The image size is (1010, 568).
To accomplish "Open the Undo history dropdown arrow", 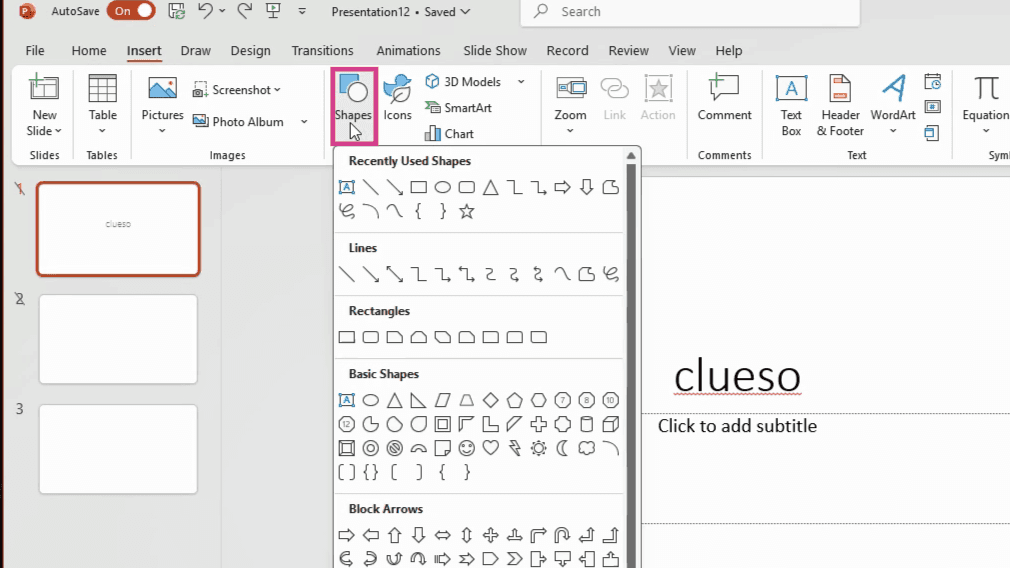I will 222,11.
